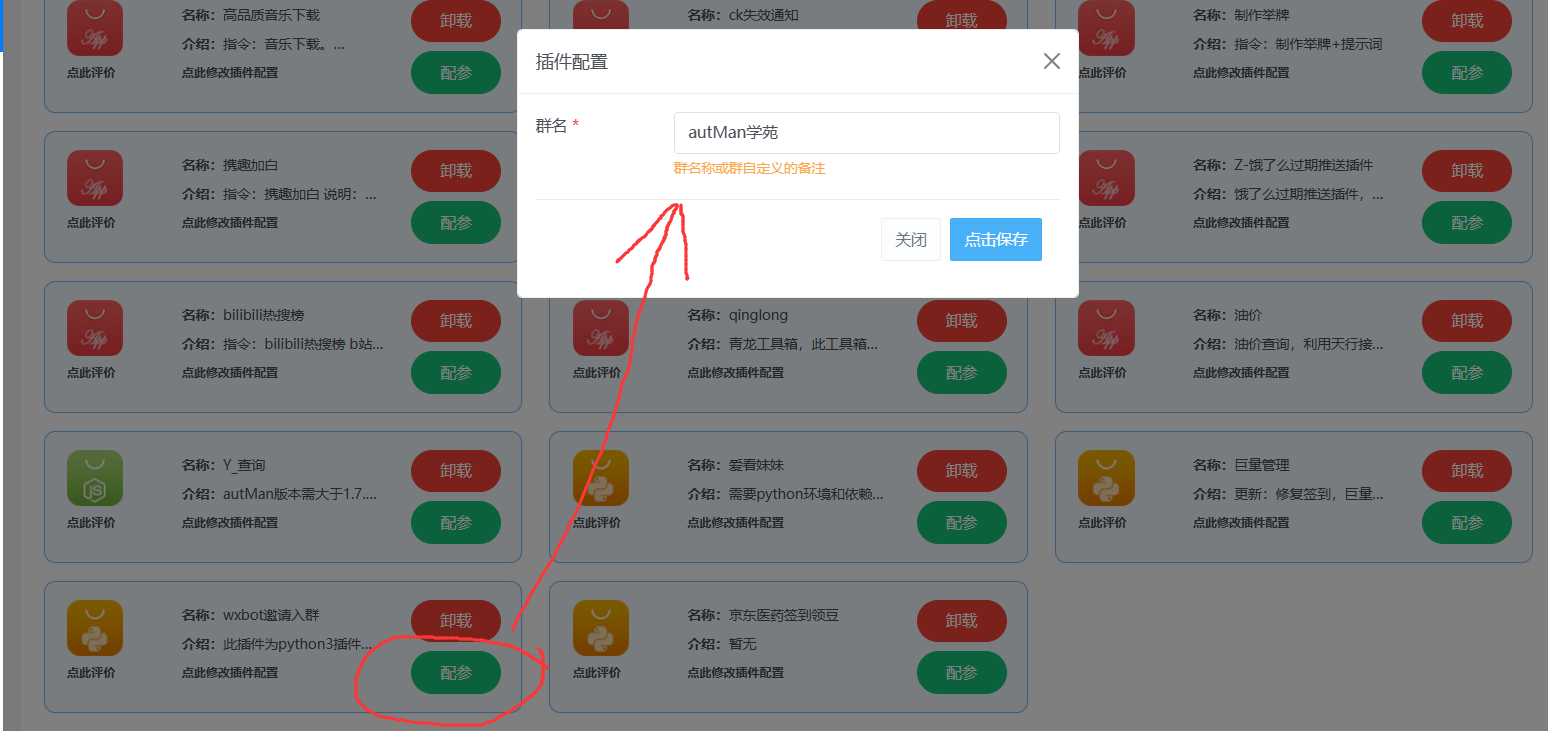1548x731 pixels.
Task: Click the 群名 text input field
Action: [x=867, y=133]
